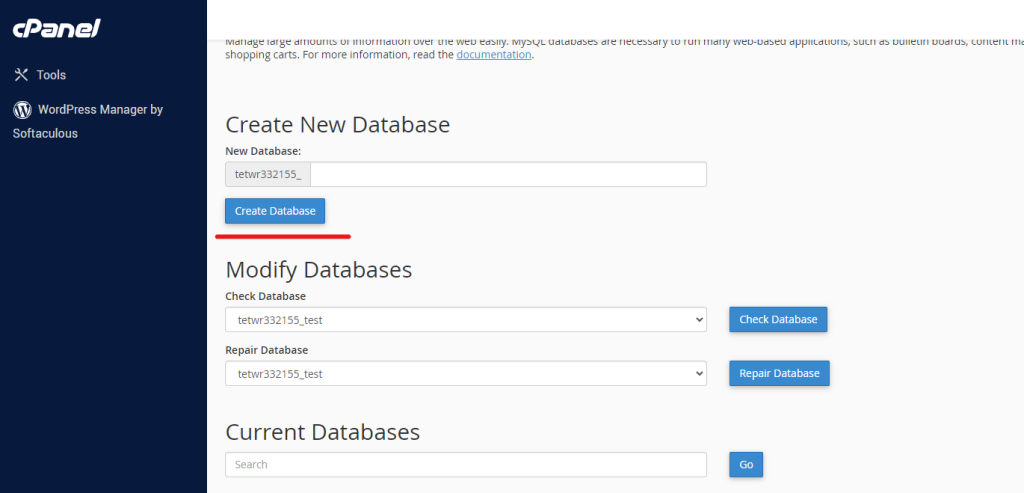1024x493 pixels.
Task: Click the 'New Database:' field label
Action: coord(263,151)
